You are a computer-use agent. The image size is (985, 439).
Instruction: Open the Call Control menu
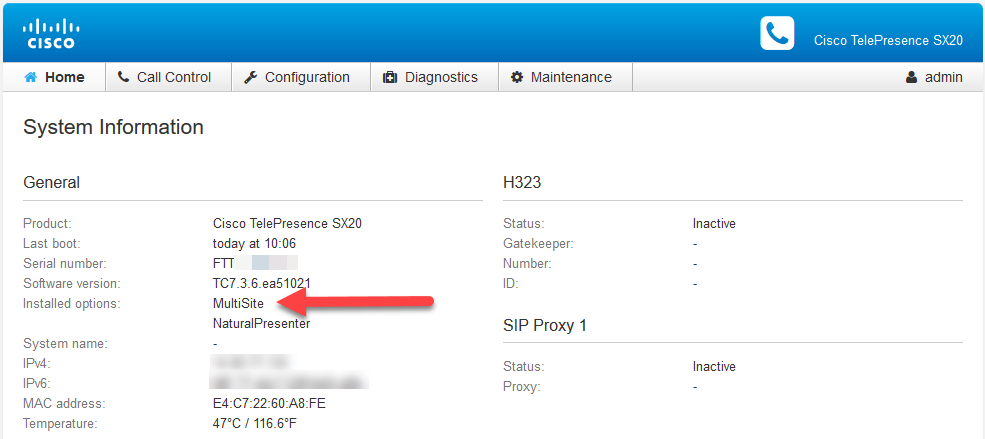point(168,77)
